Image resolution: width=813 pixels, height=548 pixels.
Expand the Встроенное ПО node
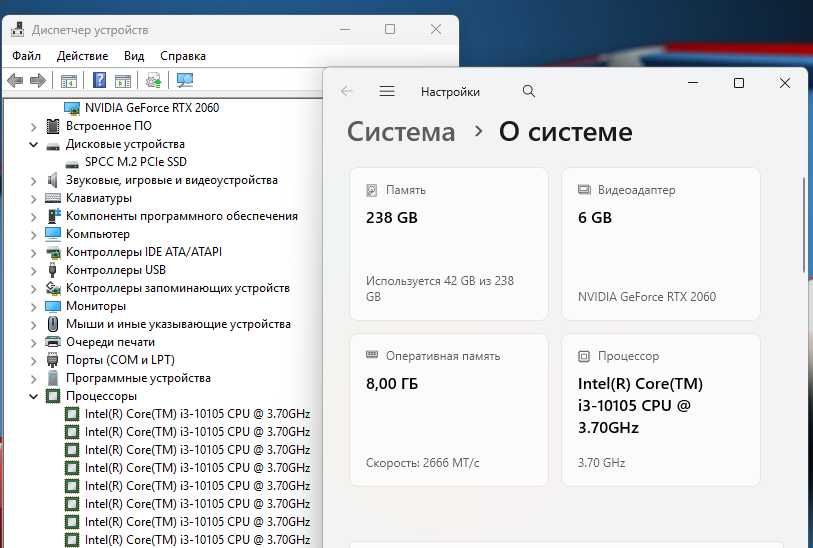point(34,127)
